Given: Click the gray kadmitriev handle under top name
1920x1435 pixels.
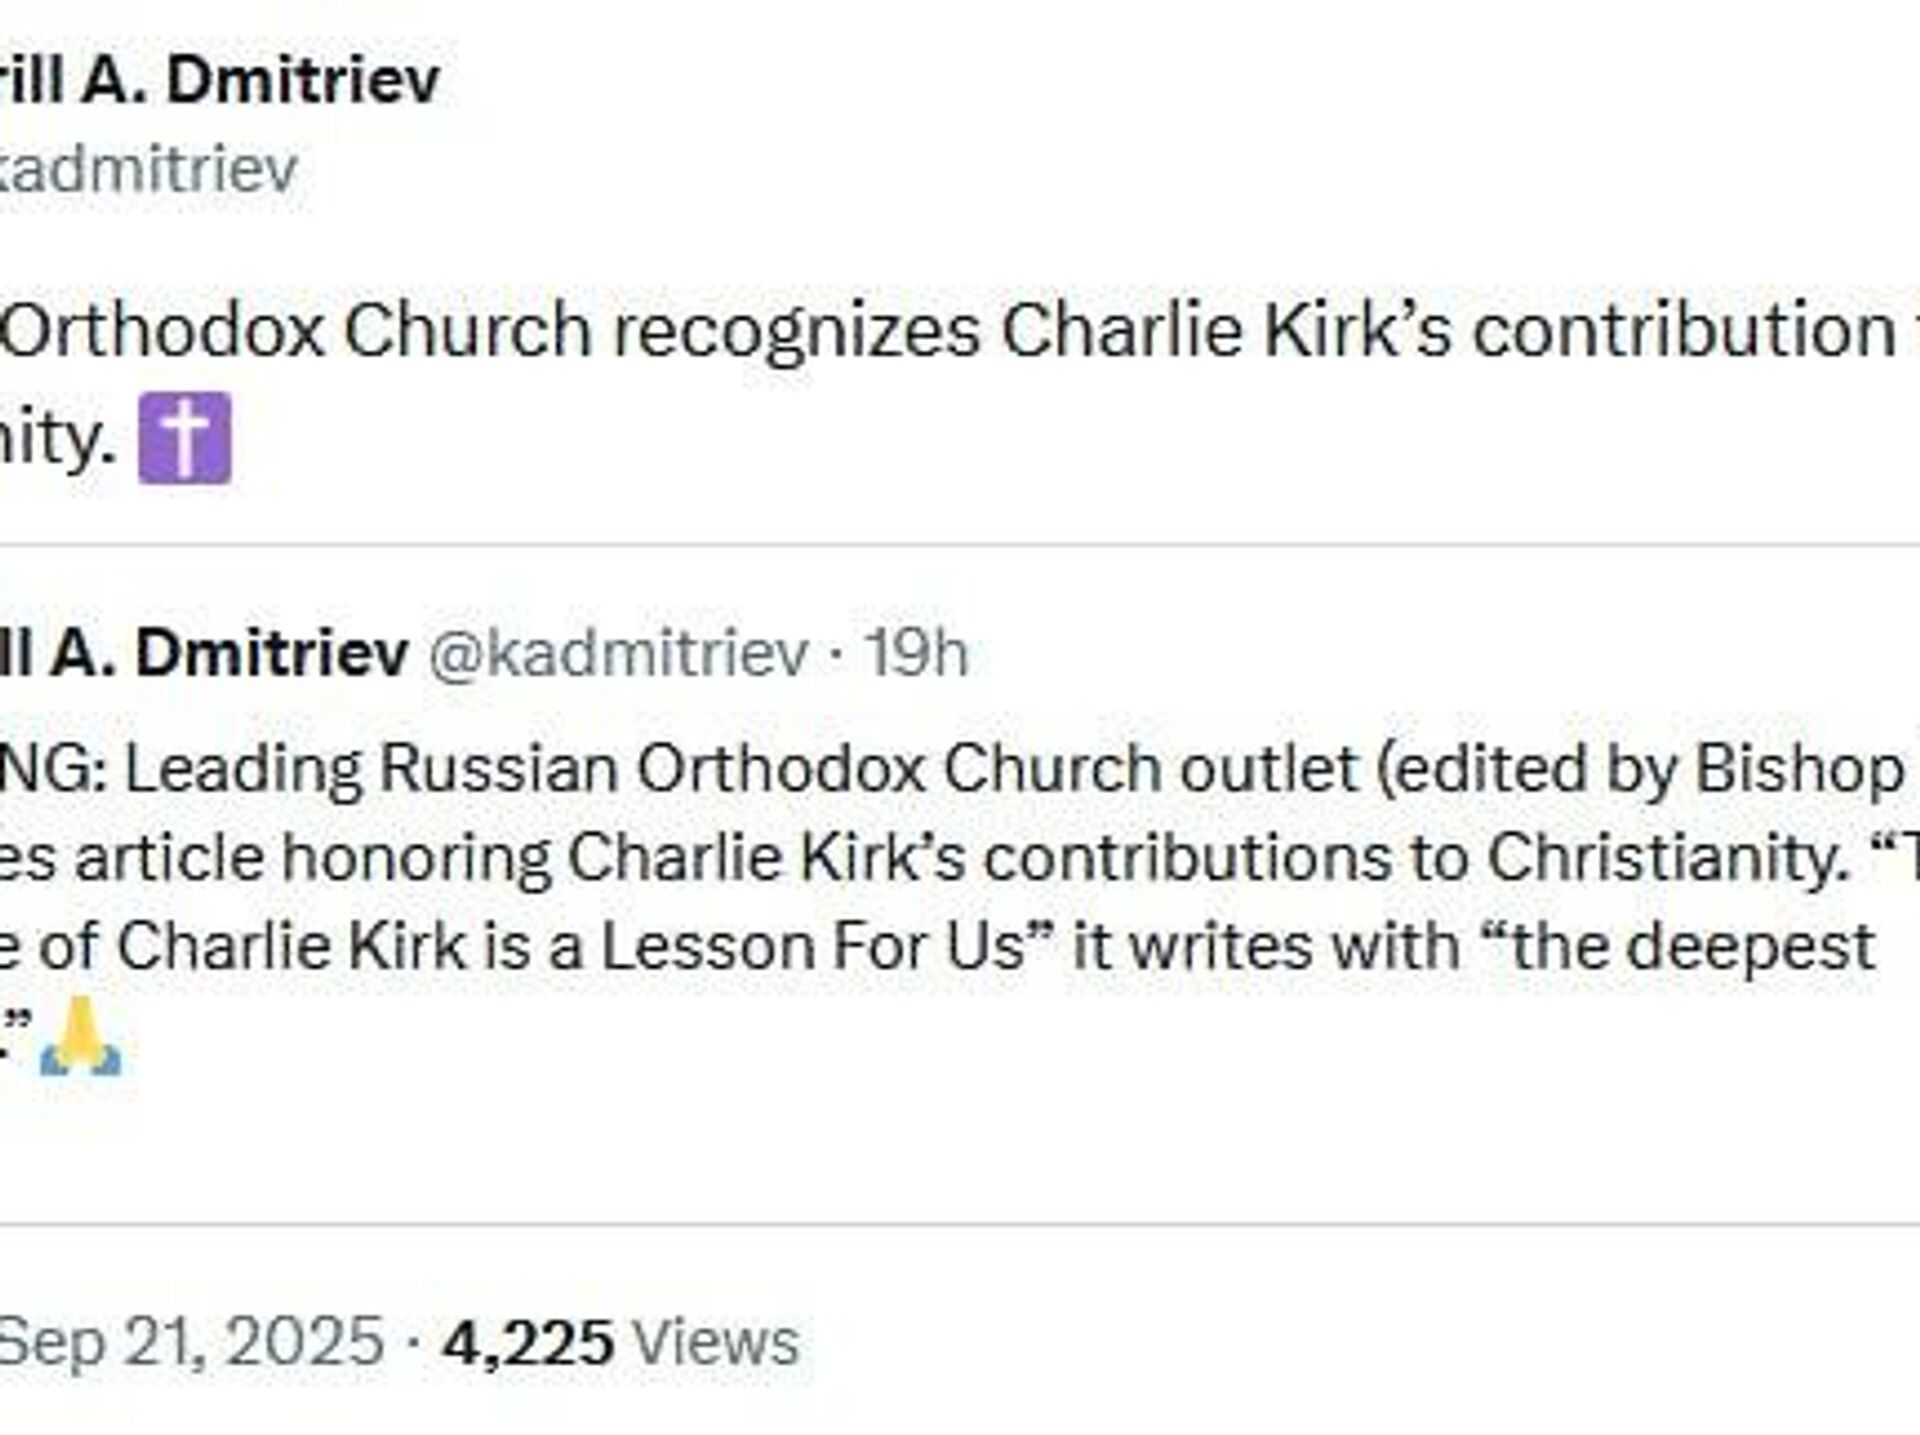Looking at the screenshot, I should click(x=148, y=168).
